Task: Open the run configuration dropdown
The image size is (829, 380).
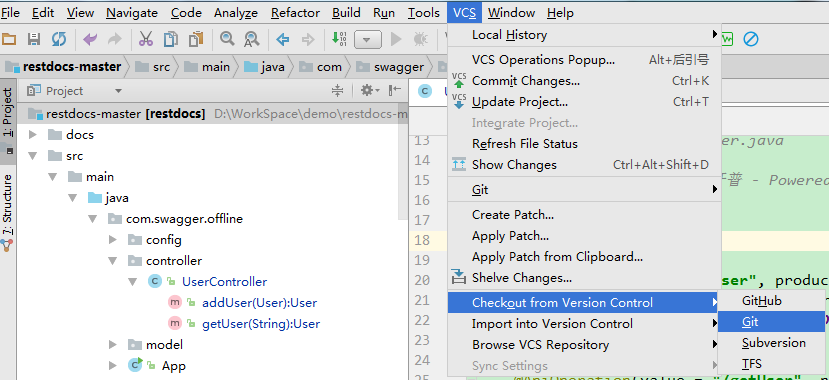Action: coord(368,39)
